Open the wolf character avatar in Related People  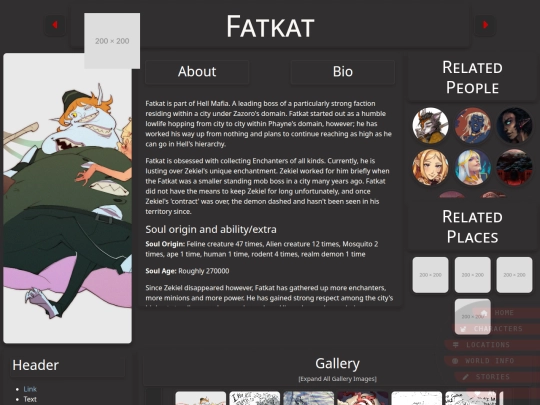(430, 125)
